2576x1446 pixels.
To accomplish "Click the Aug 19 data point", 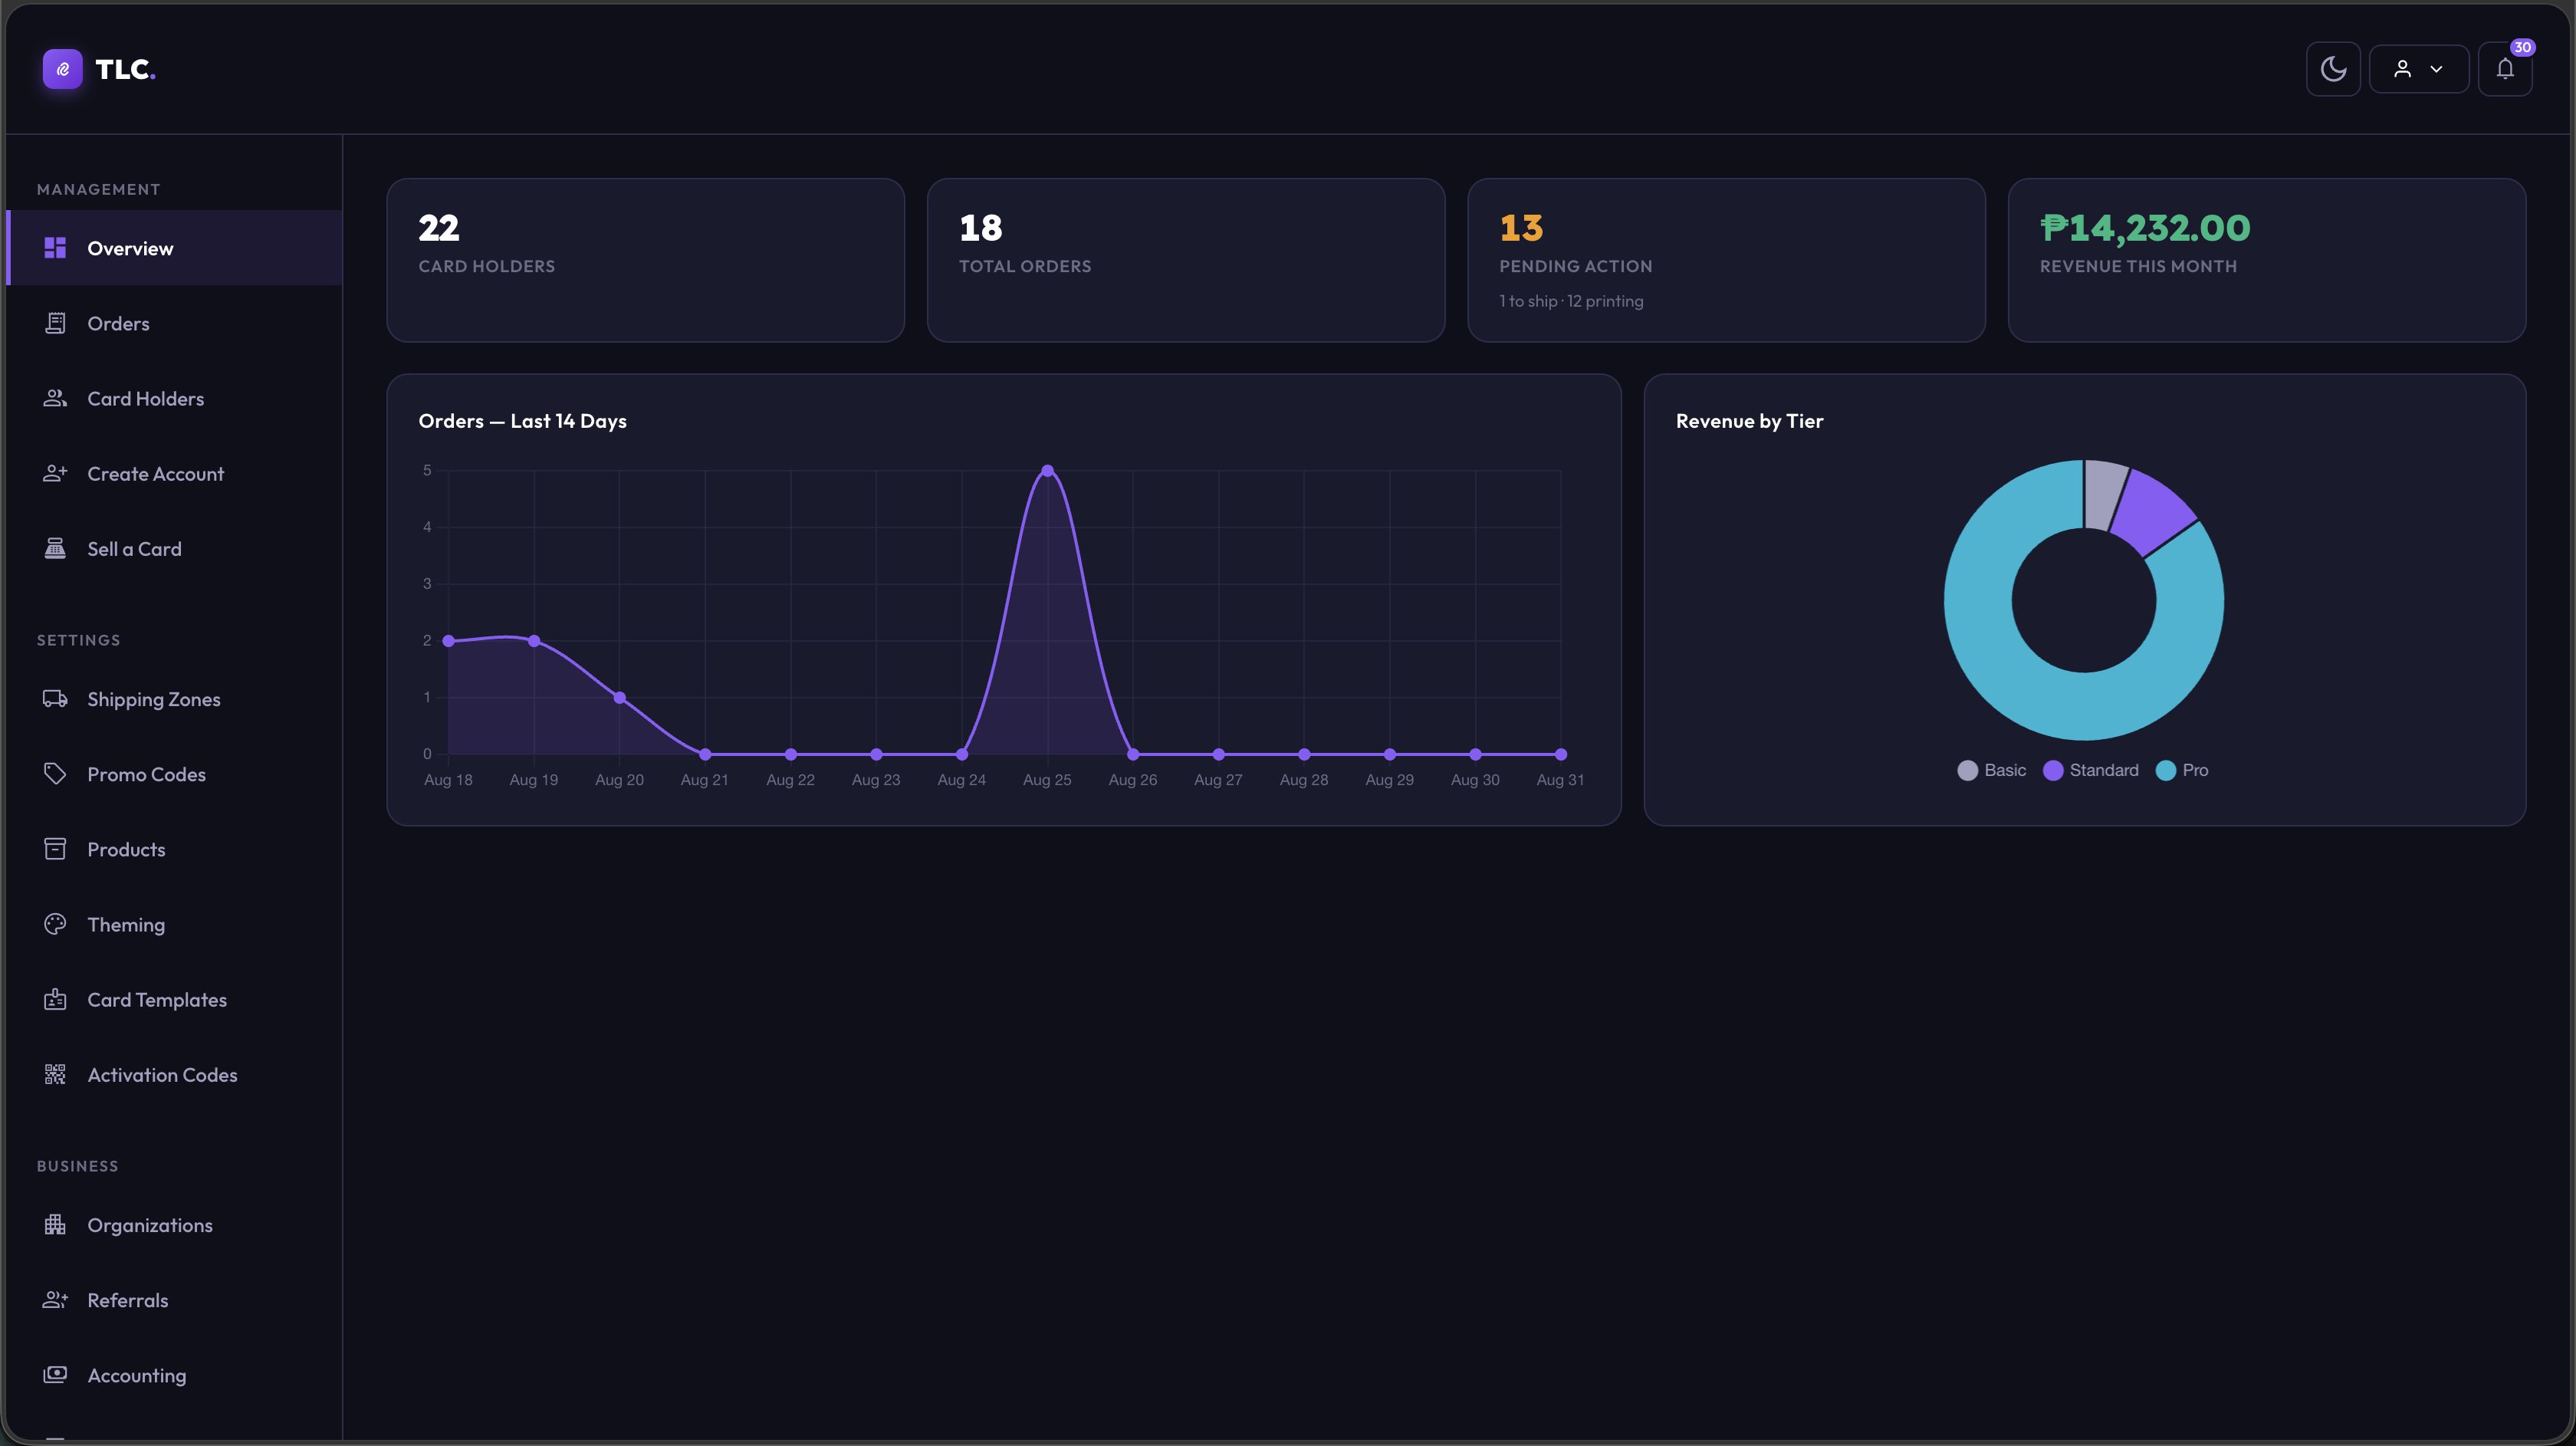I will [534, 640].
